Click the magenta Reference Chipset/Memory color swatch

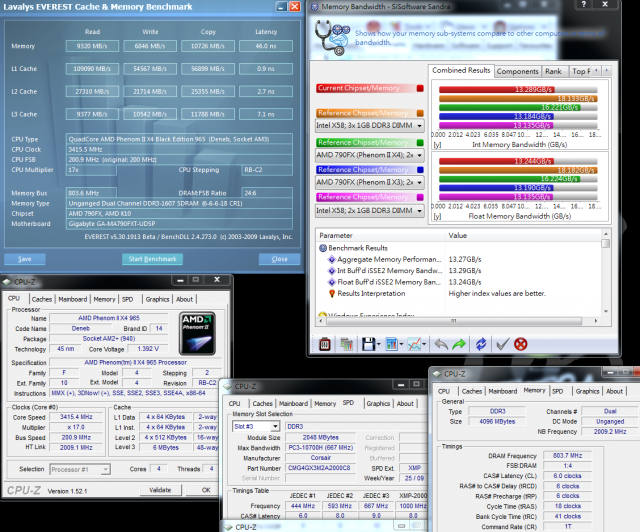point(420,197)
